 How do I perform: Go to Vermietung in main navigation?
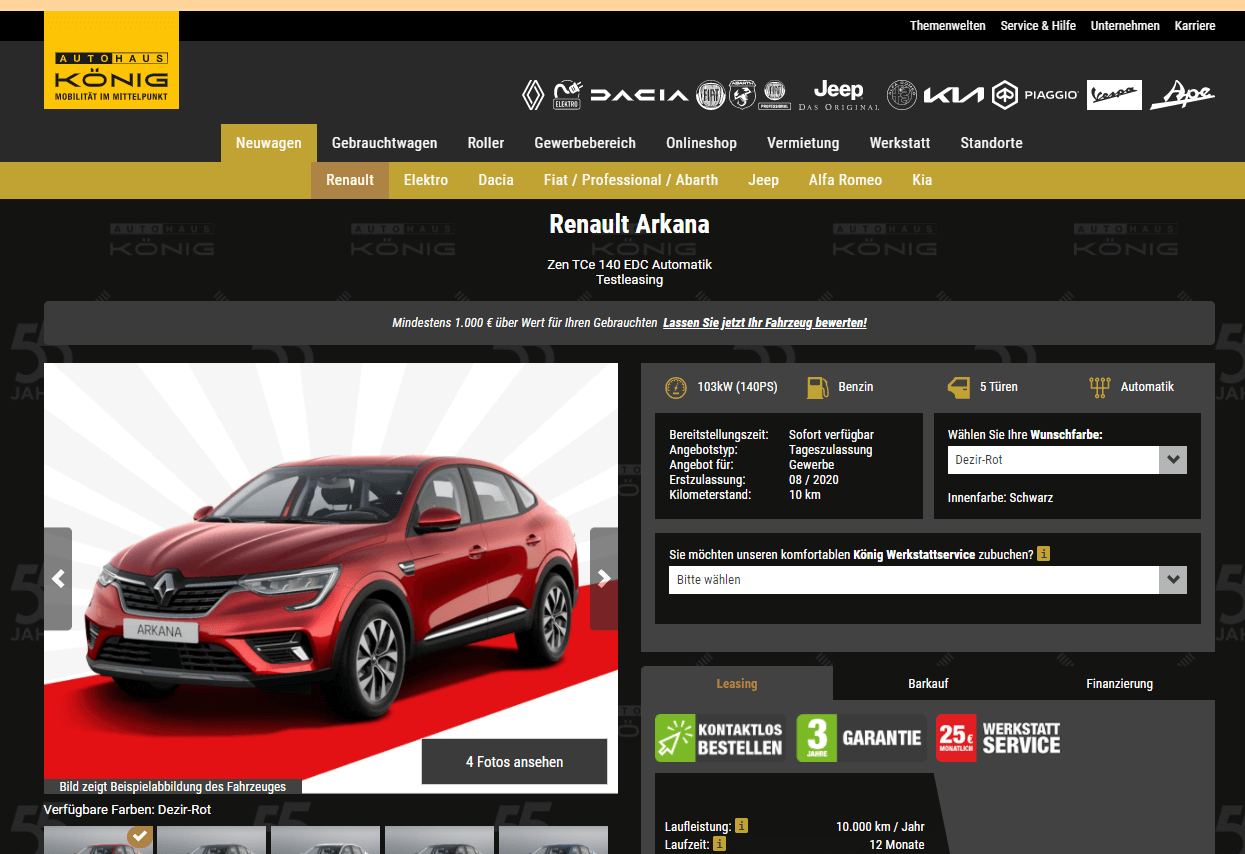[803, 143]
